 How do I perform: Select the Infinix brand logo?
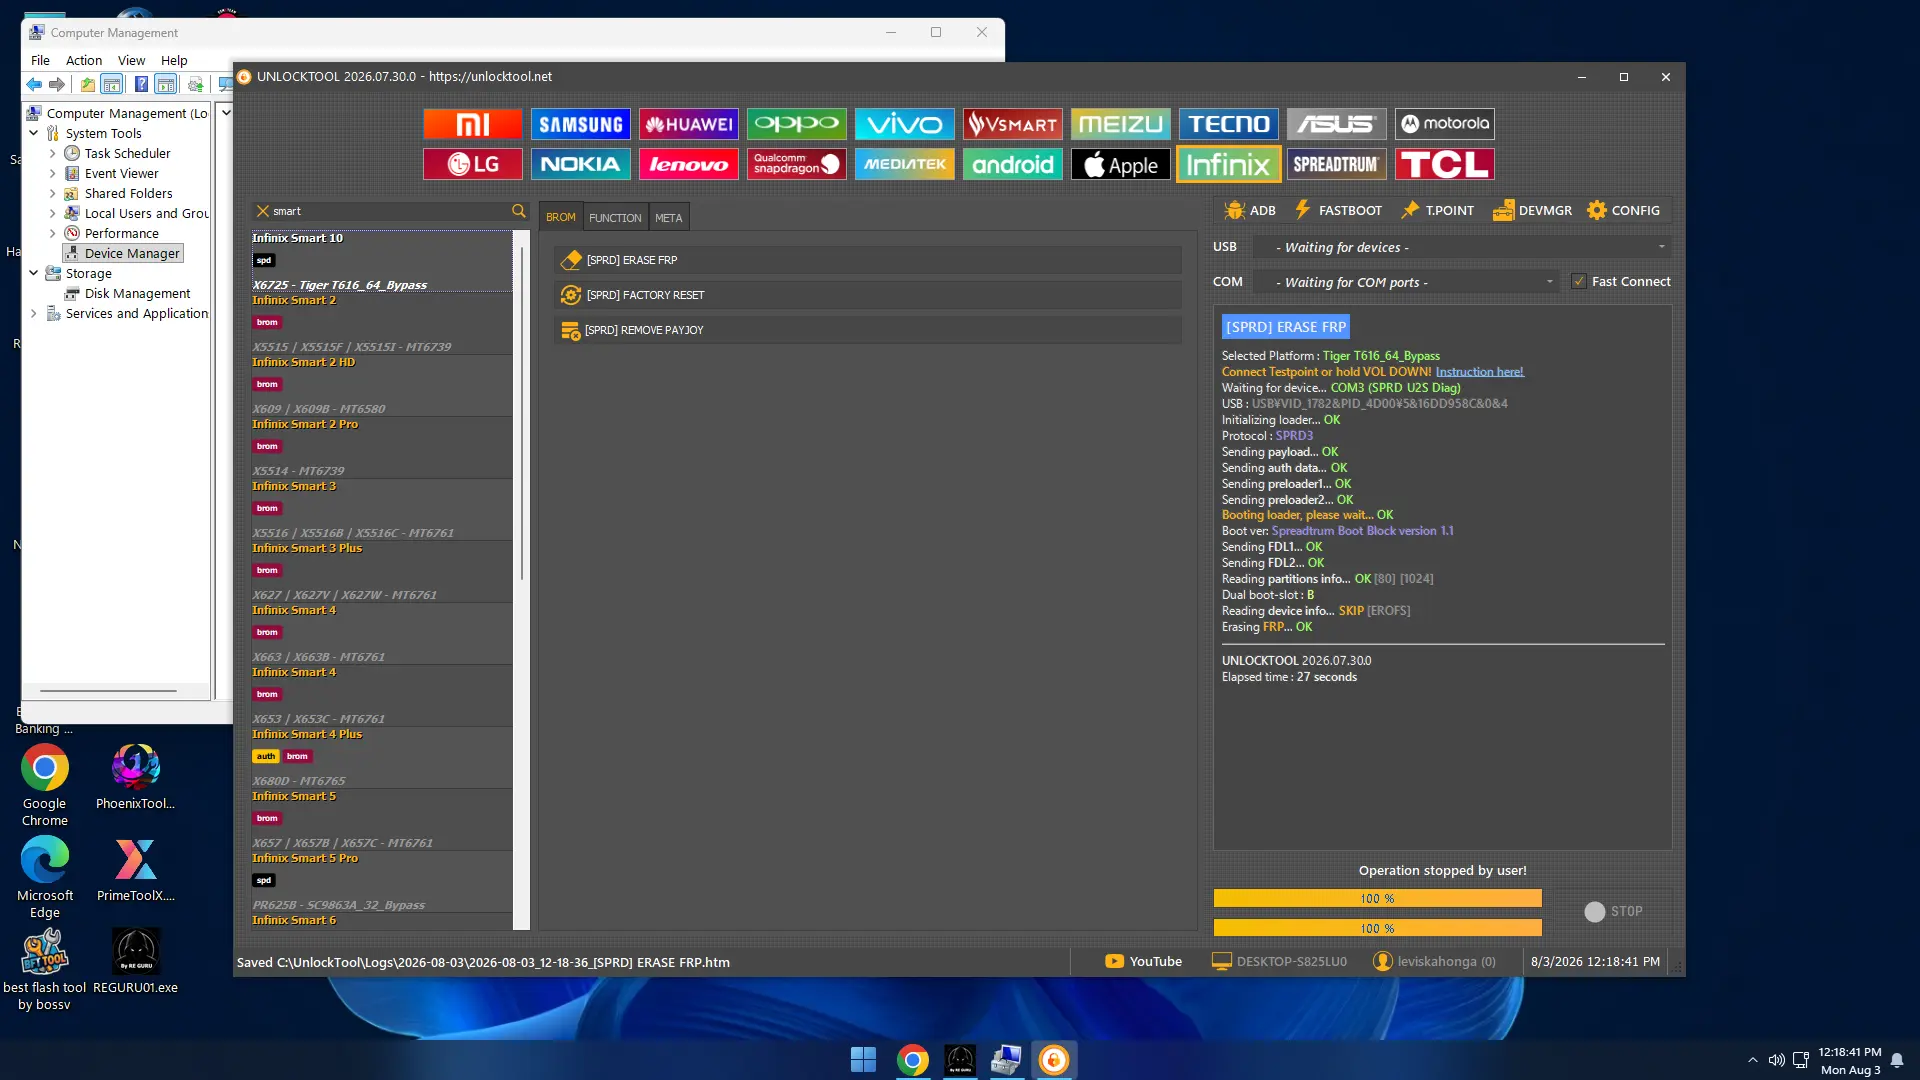click(1229, 164)
